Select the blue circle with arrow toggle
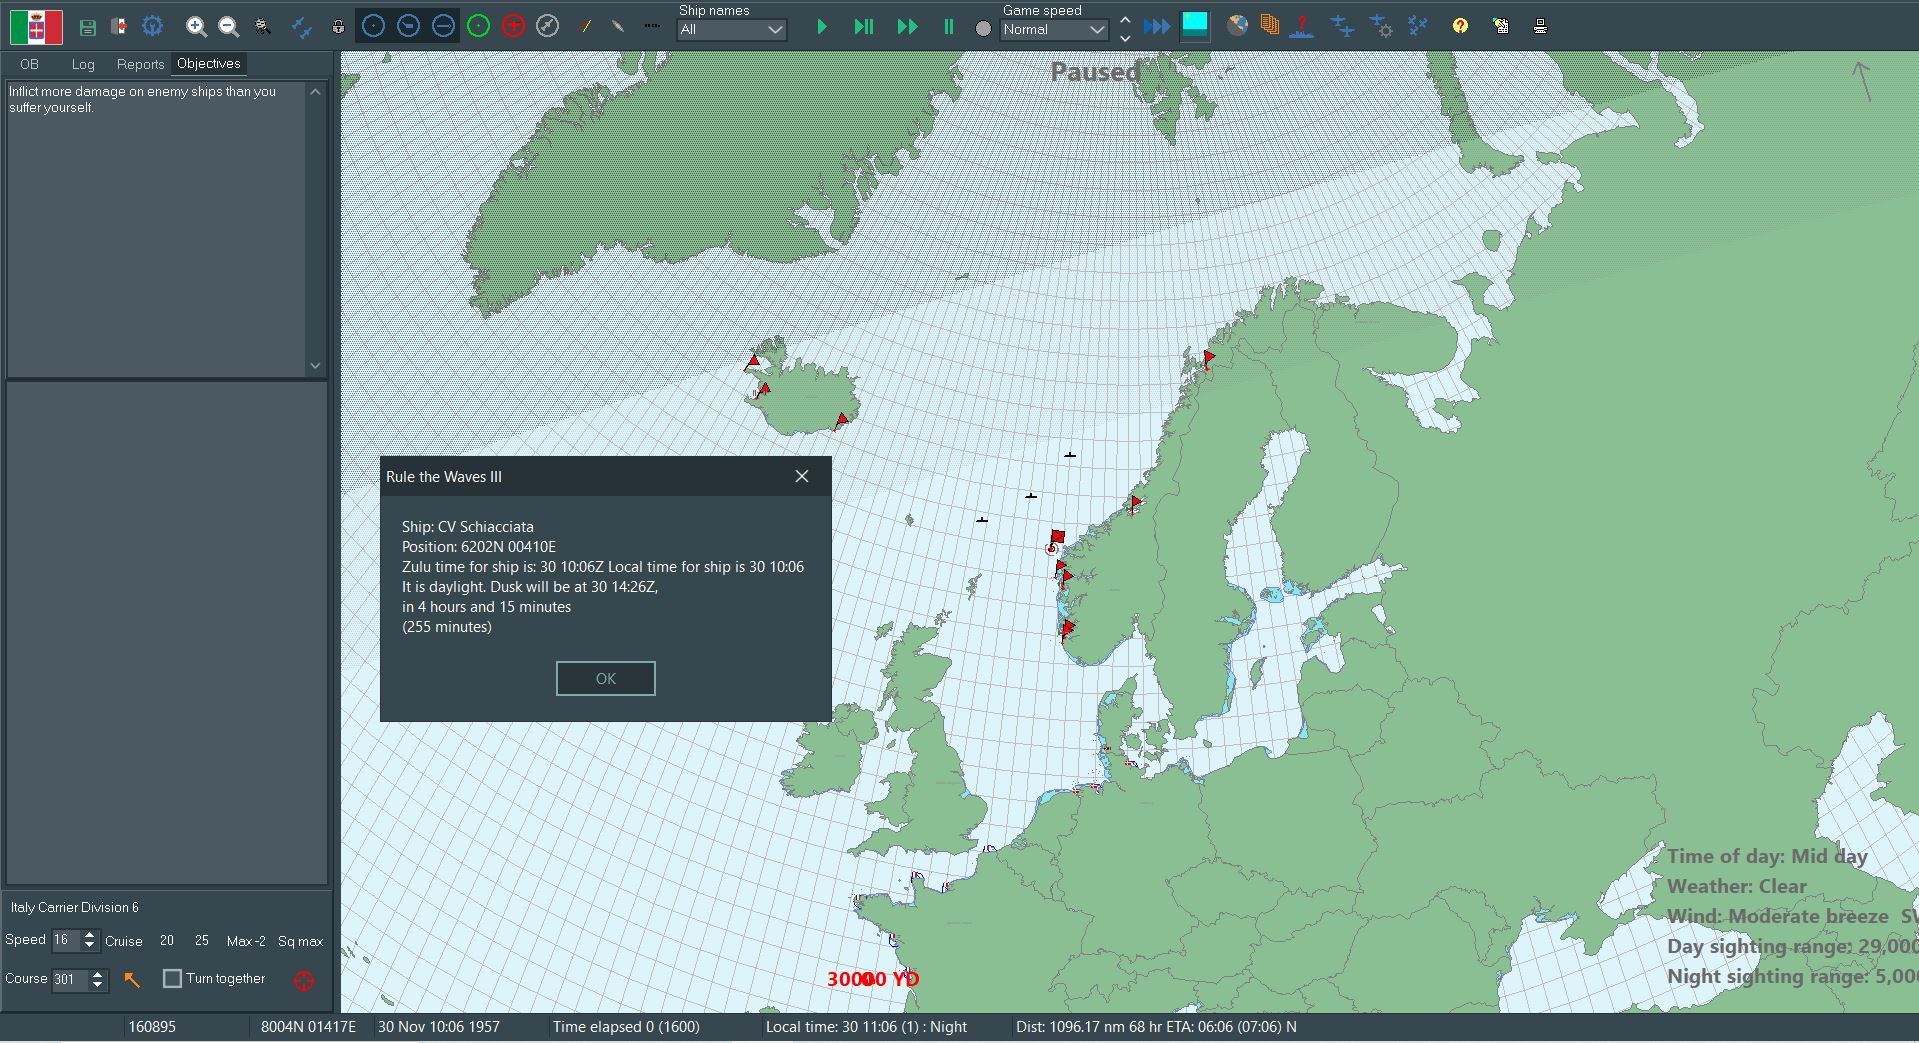 point(443,27)
